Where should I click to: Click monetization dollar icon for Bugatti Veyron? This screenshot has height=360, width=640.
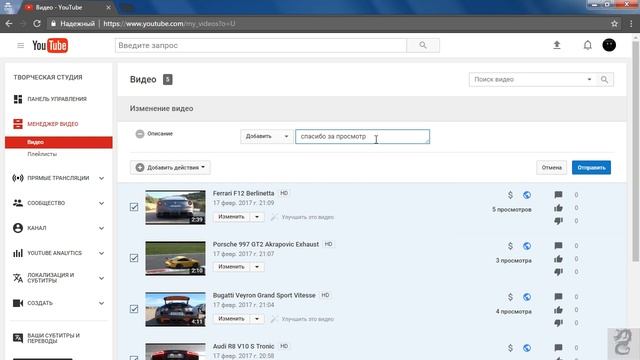tap(510, 297)
